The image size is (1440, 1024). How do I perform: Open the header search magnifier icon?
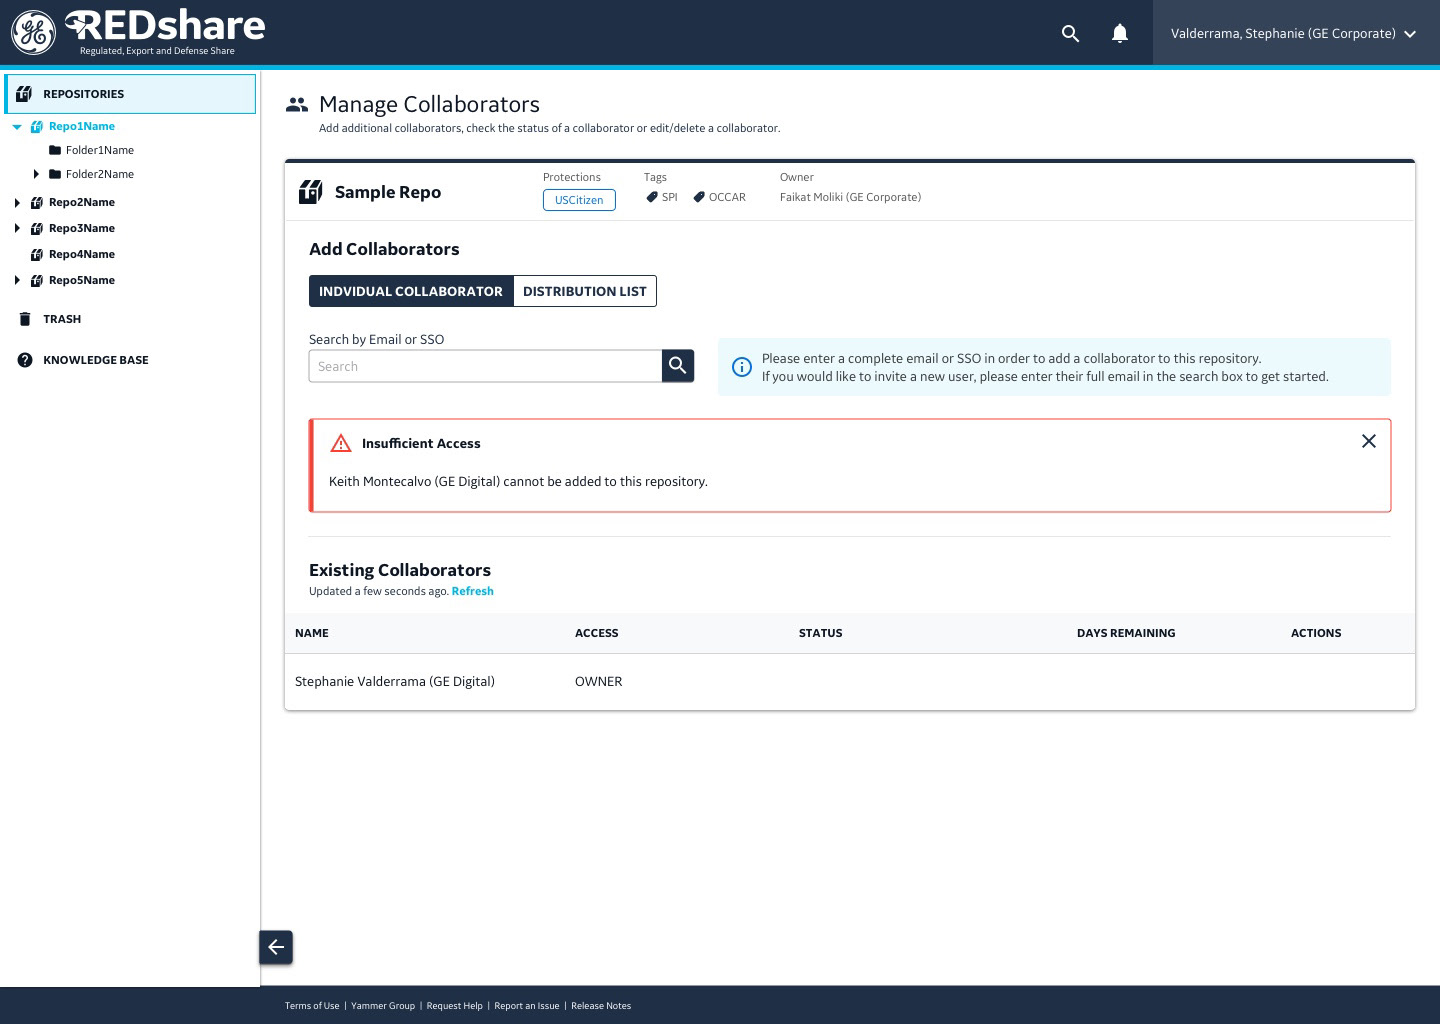coord(1070,34)
